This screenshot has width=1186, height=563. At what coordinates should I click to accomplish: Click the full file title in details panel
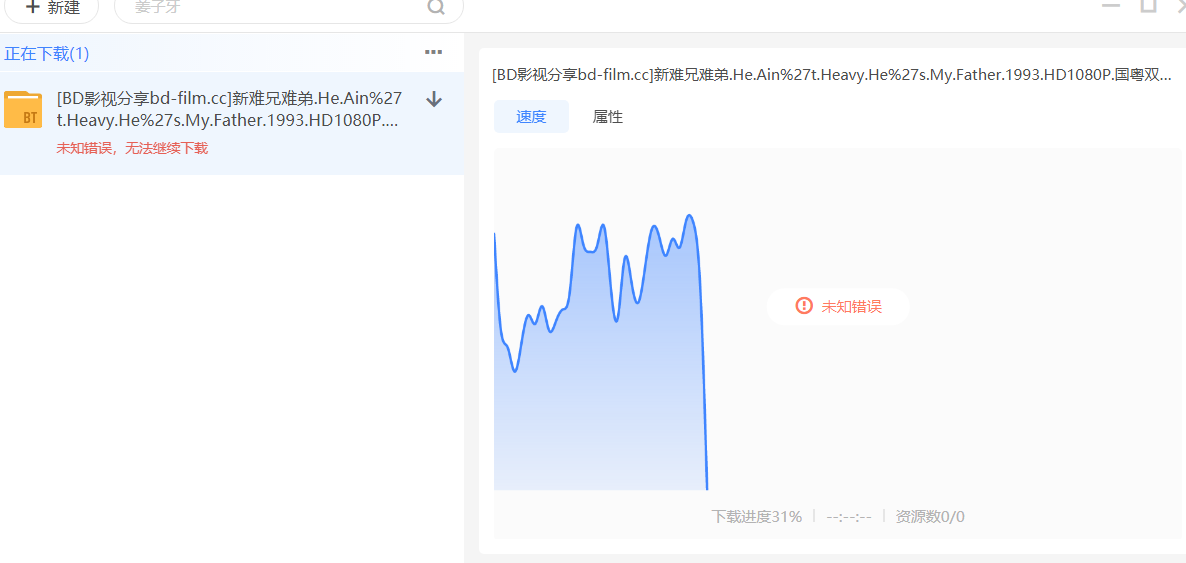831,76
